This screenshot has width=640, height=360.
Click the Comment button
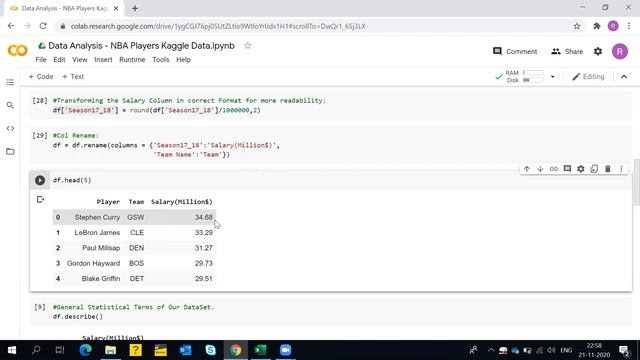[515, 51]
